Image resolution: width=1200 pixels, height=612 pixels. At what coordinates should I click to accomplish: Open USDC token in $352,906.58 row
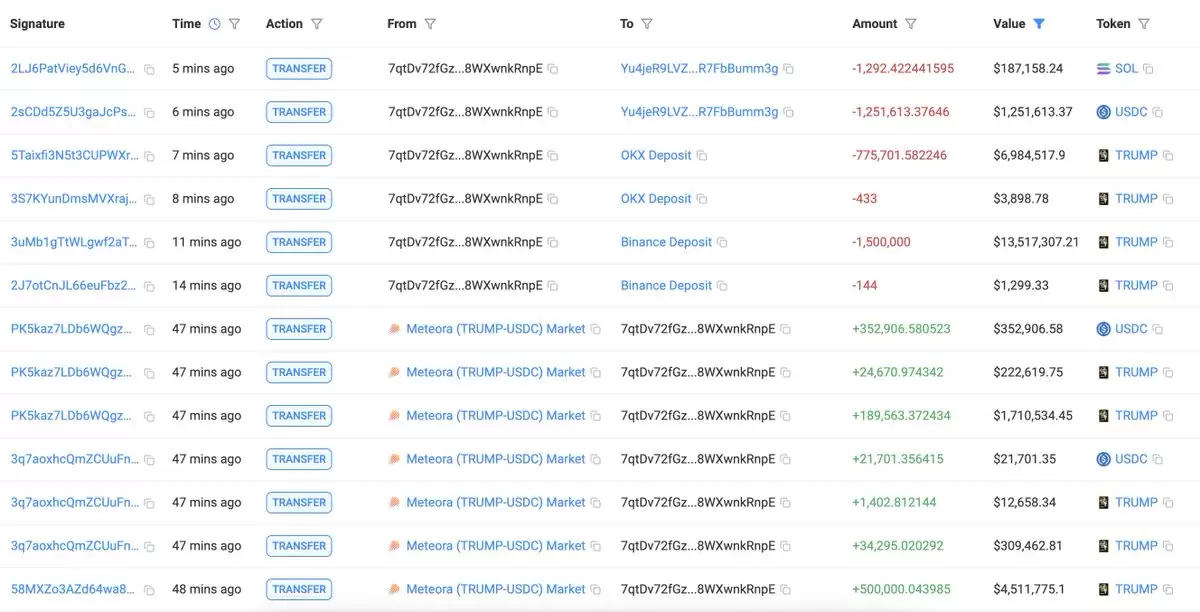click(x=1131, y=328)
